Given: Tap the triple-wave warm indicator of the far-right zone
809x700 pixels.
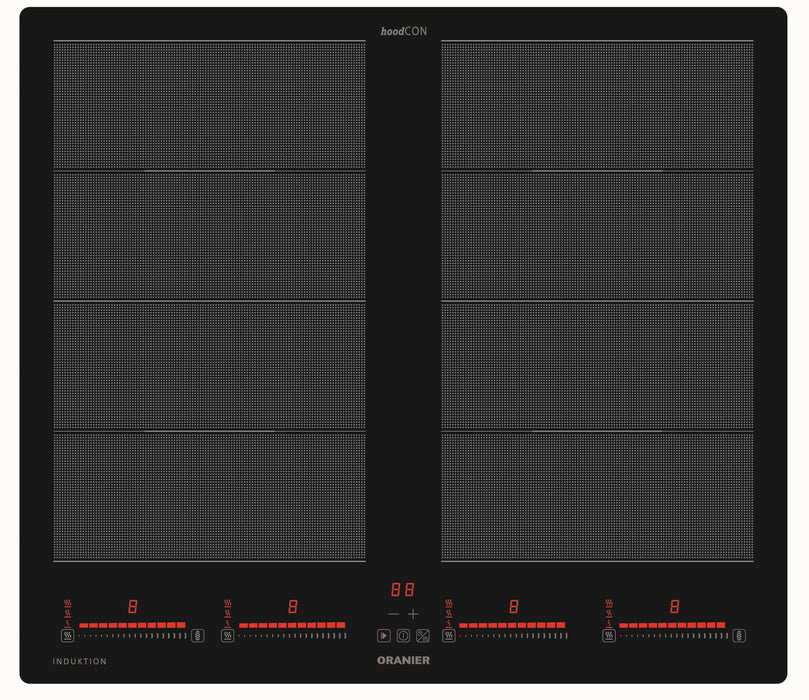Looking at the screenshot, I should (609, 603).
